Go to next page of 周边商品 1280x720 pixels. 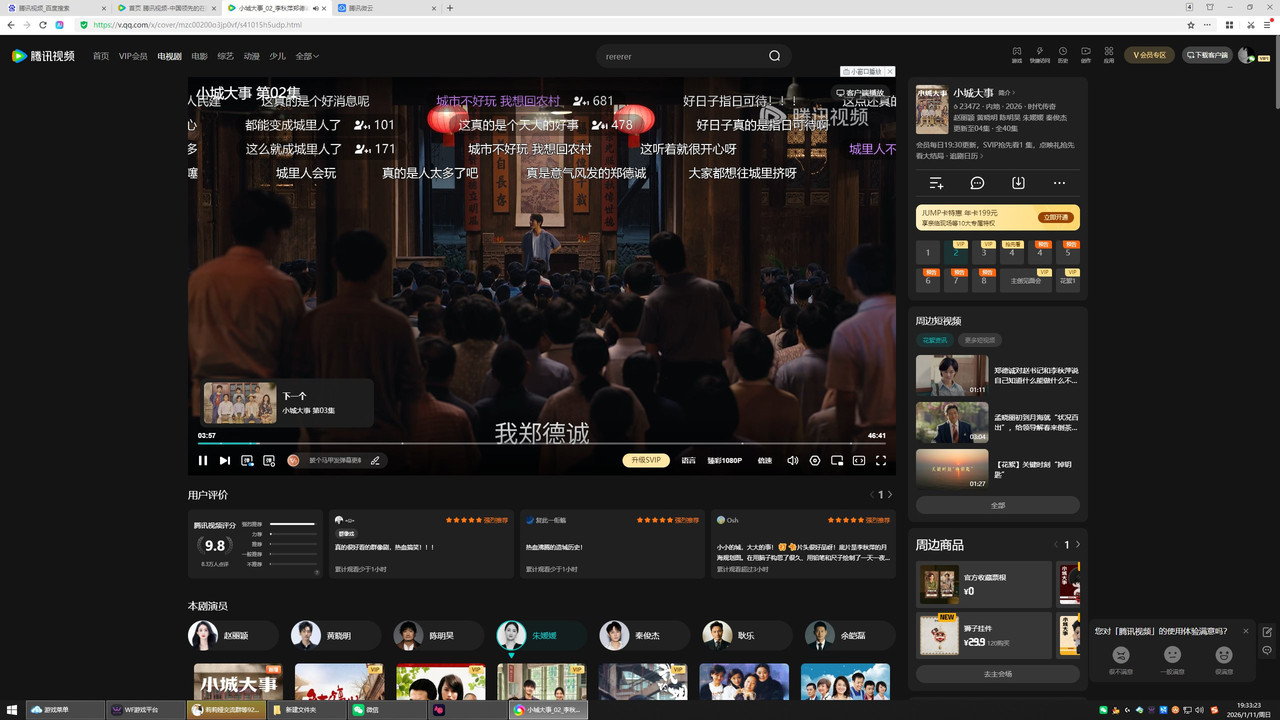tap(1077, 544)
